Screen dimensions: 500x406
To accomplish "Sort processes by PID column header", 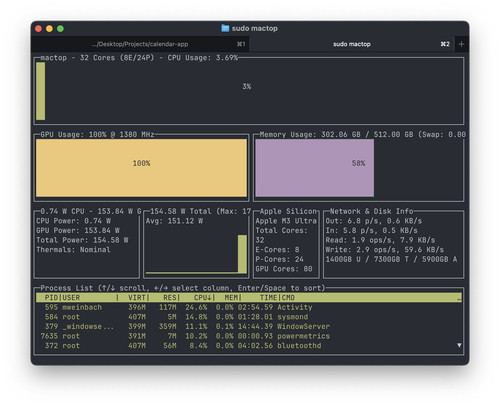I will point(51,298).
